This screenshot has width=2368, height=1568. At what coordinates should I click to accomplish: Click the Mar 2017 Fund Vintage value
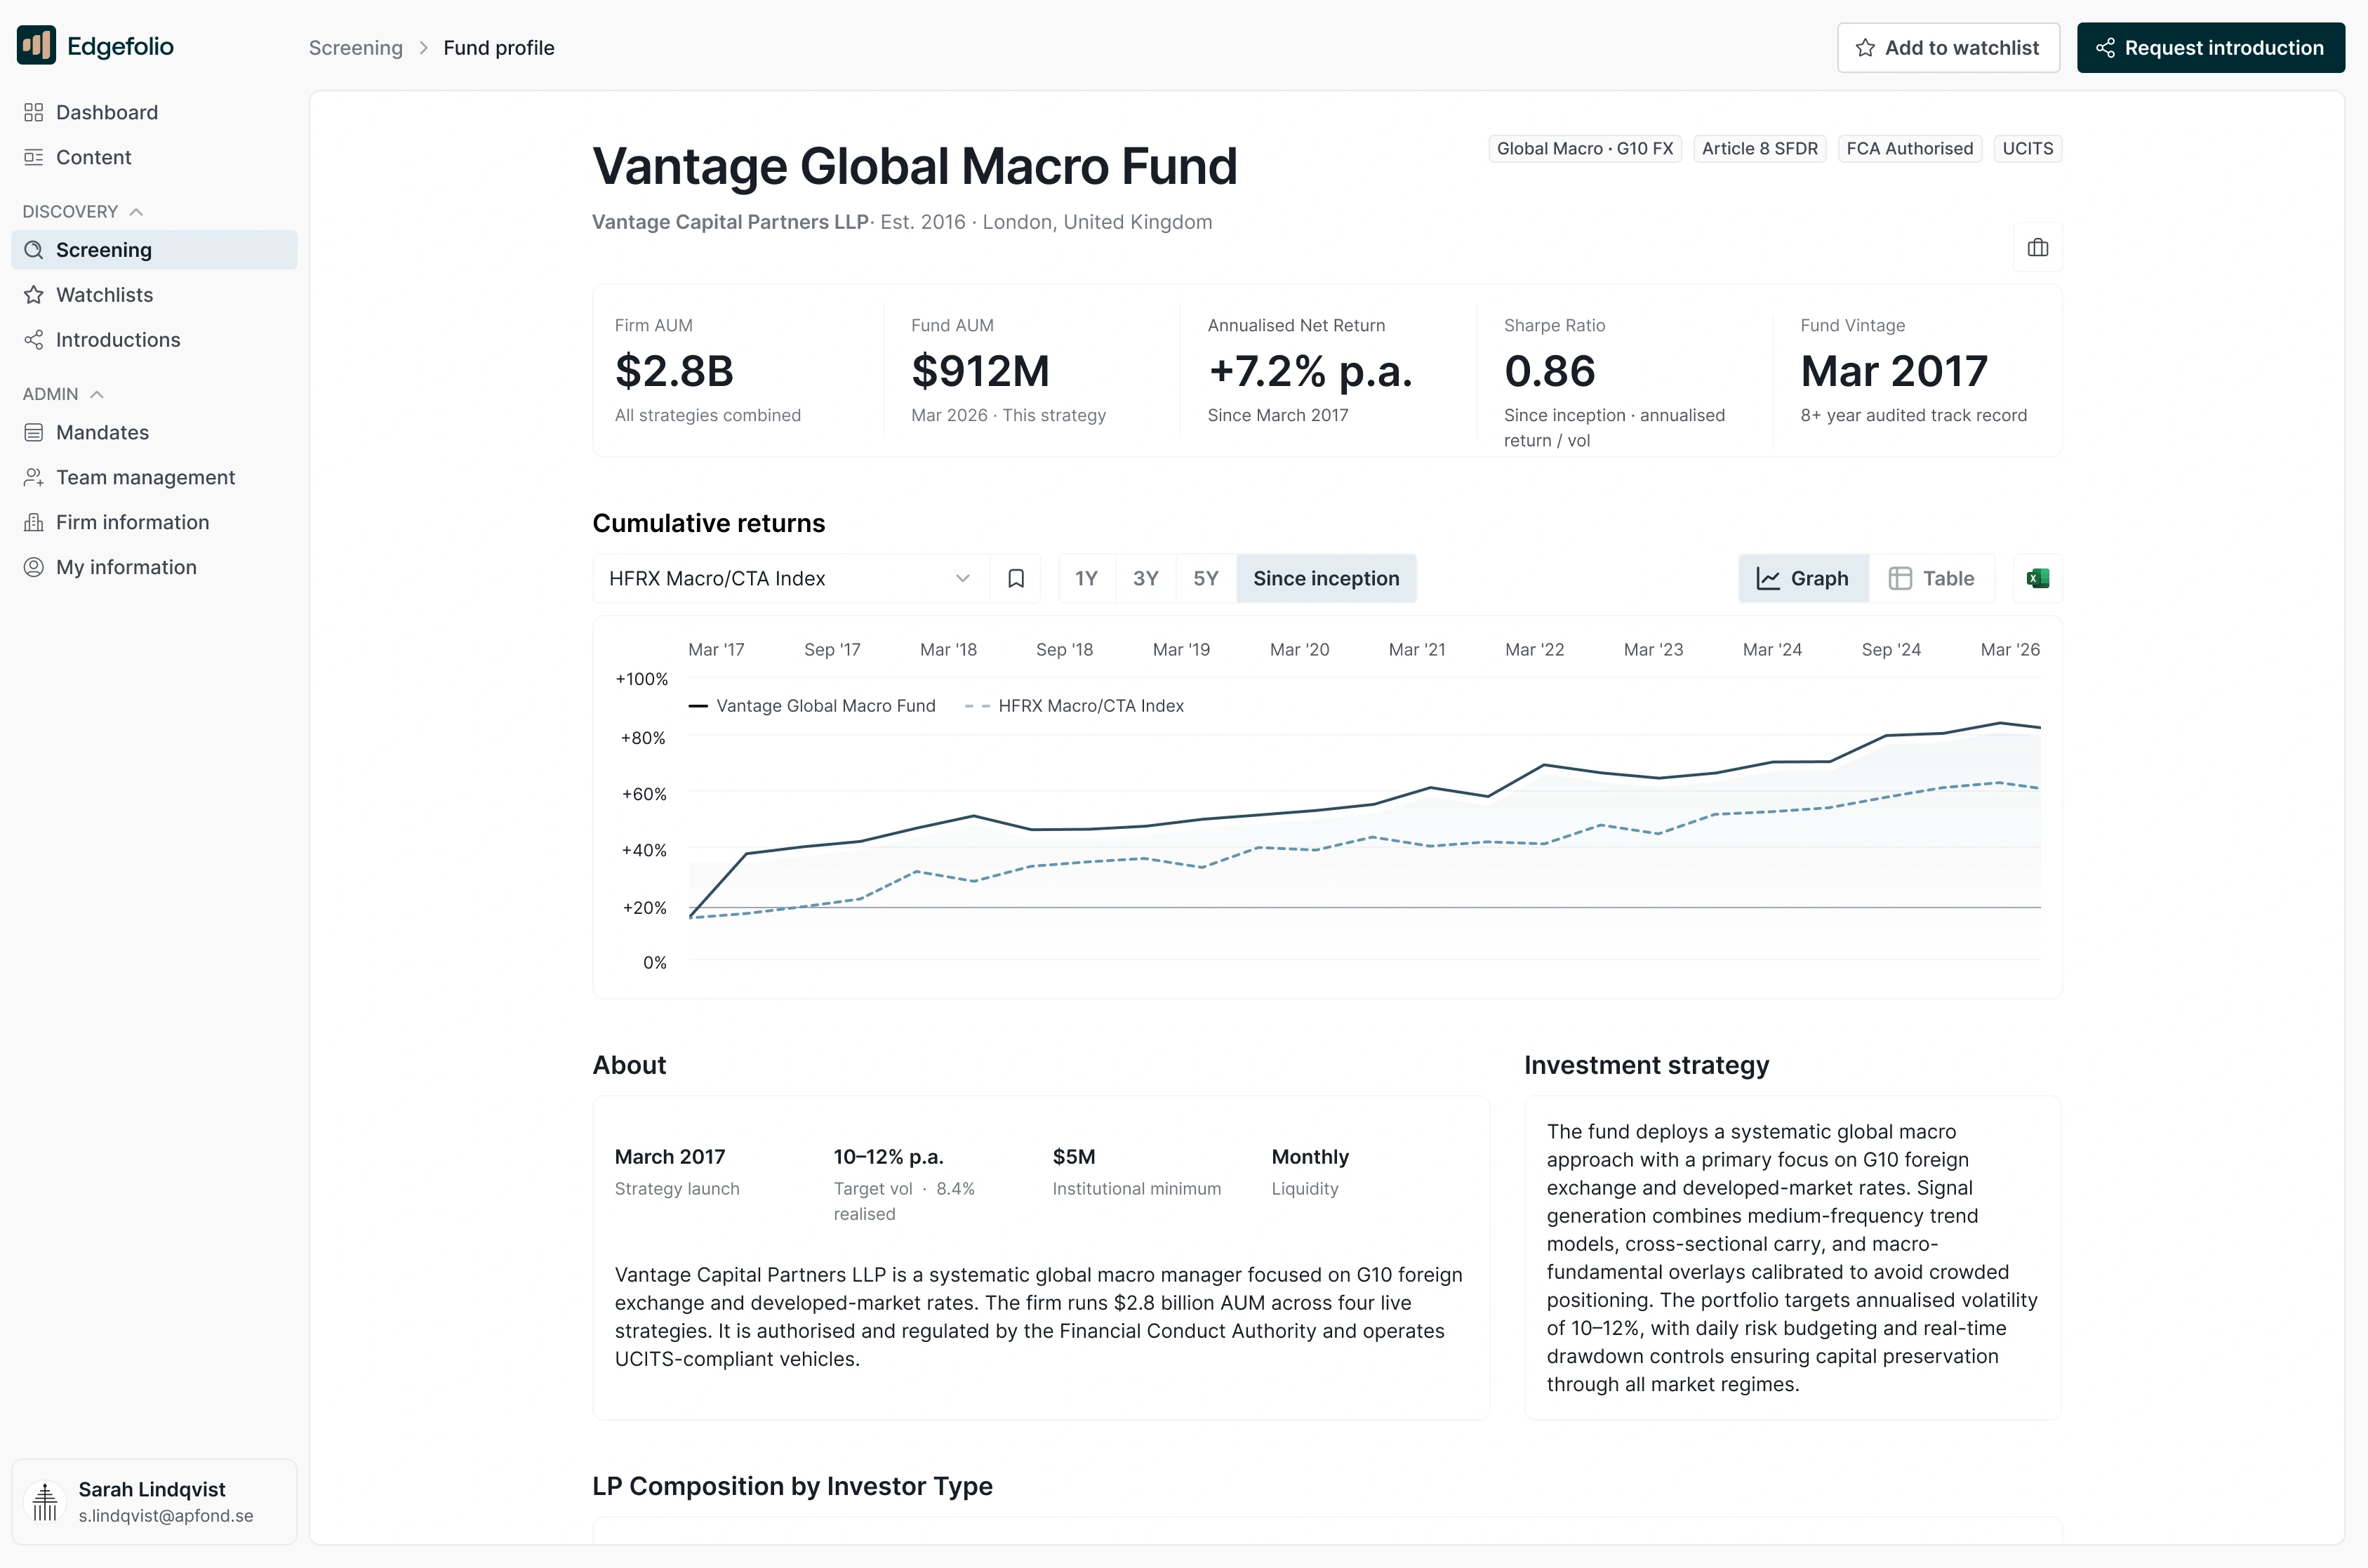pos(1894,371)
